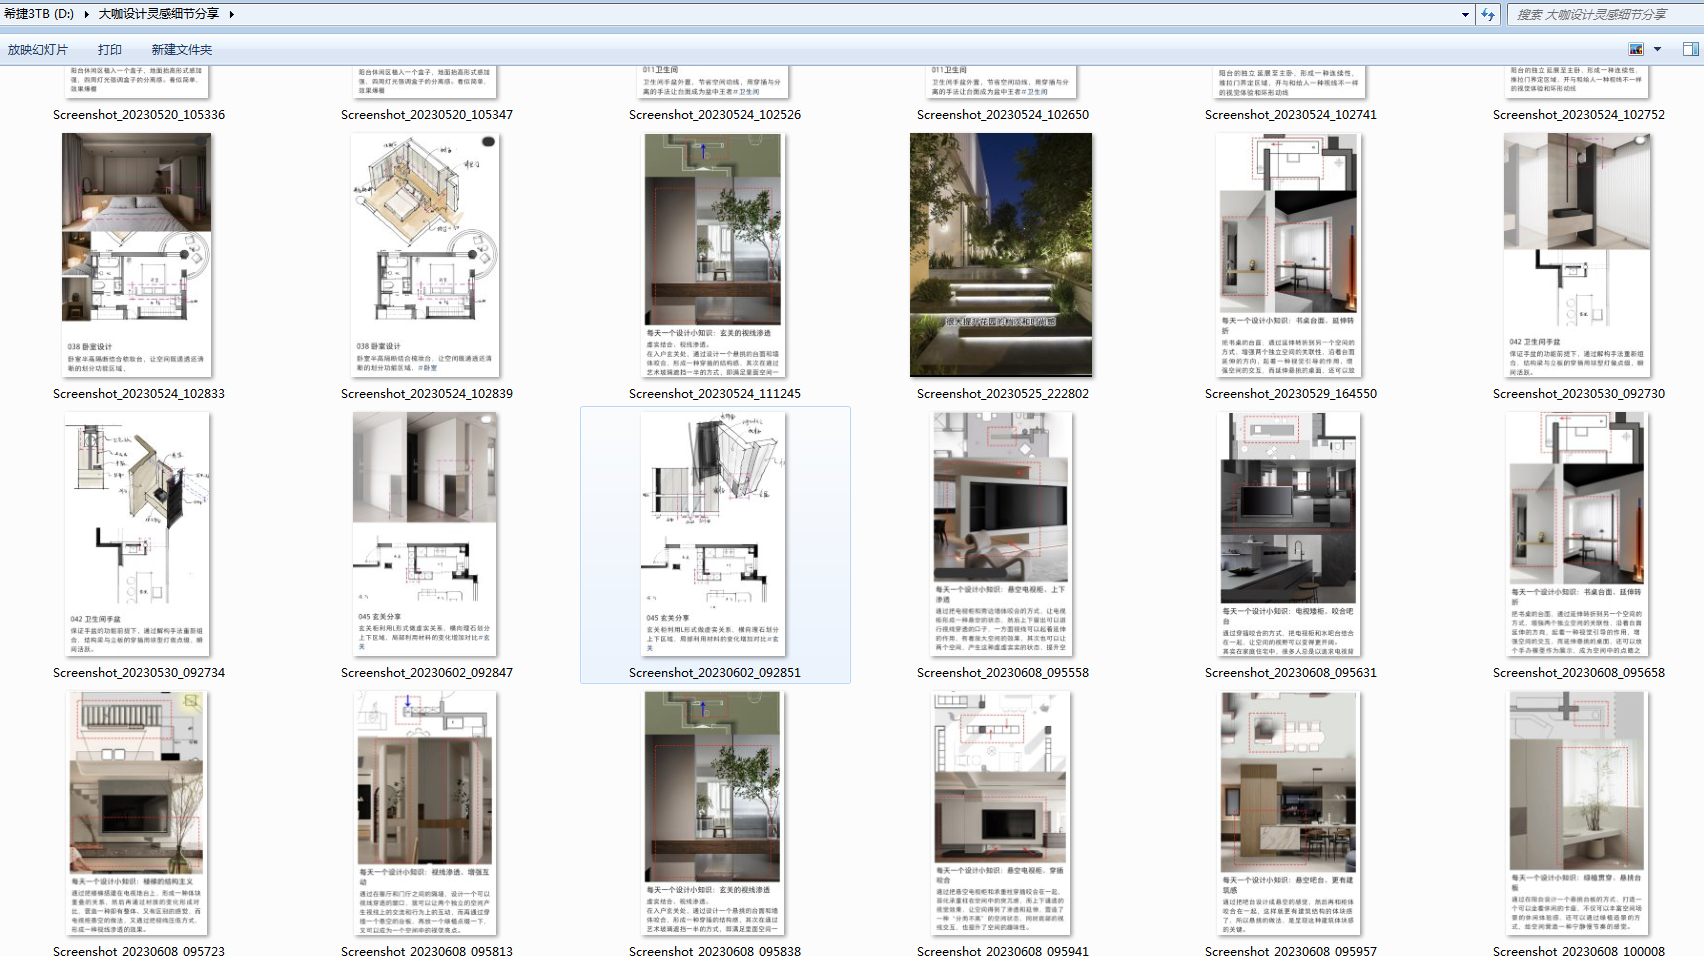Select thumbnail Screenshot_20230608_095838
Screen dimensions: 1704x956
(713, 814)
